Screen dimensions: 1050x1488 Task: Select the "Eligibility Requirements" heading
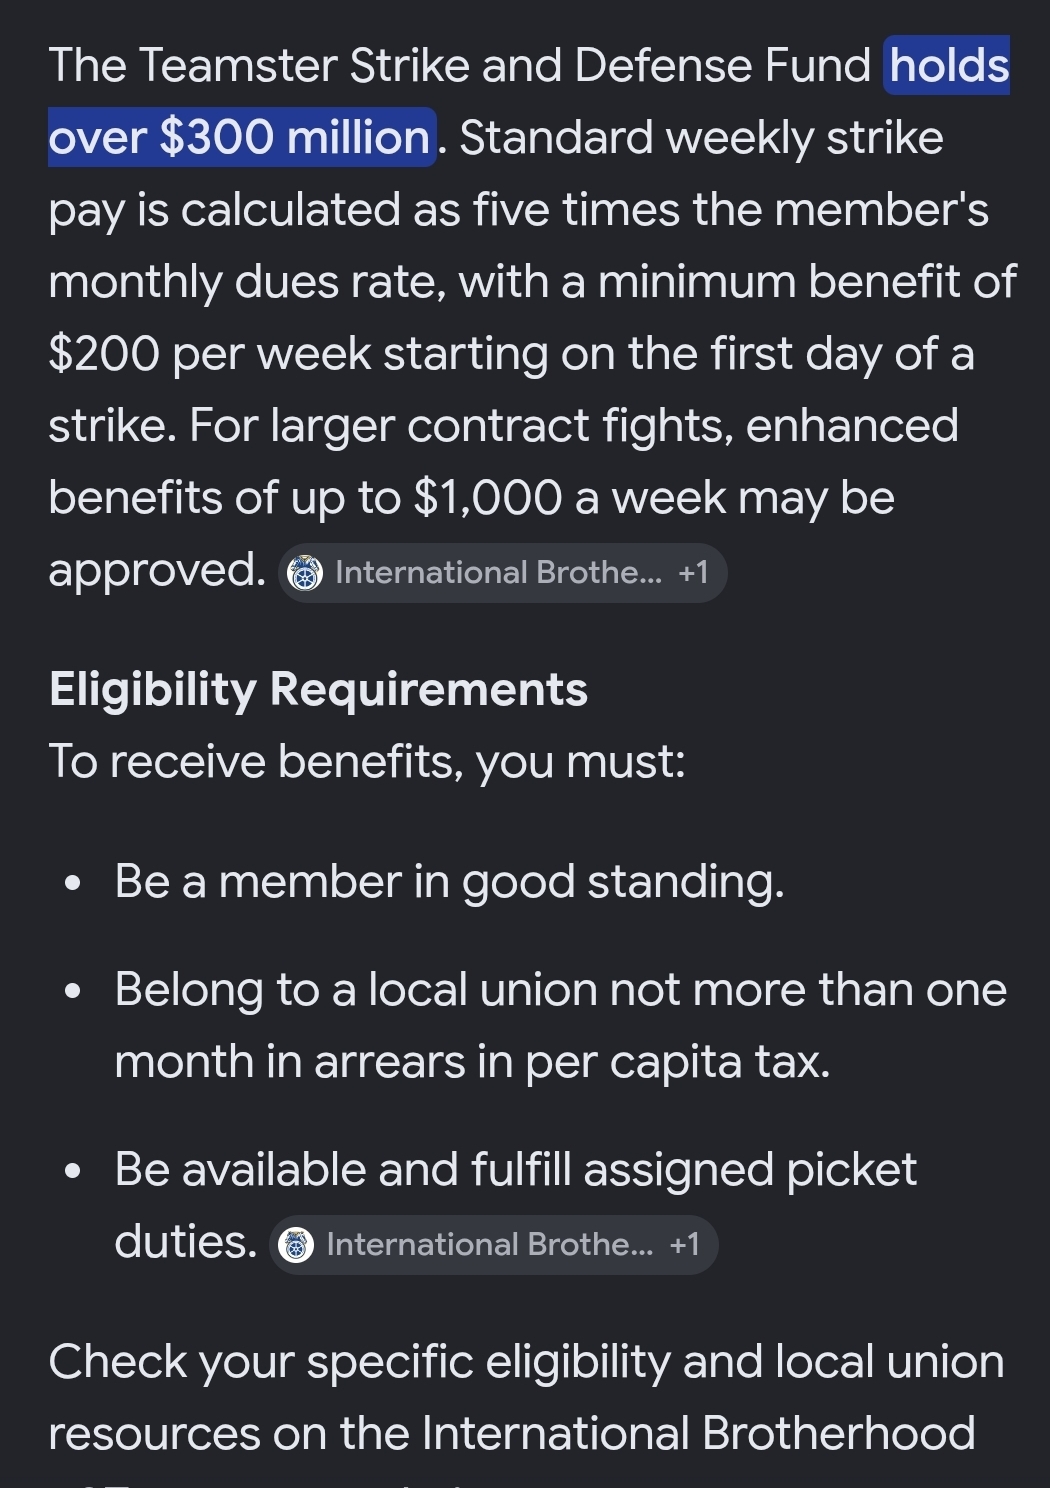click(x=318, y=690)
